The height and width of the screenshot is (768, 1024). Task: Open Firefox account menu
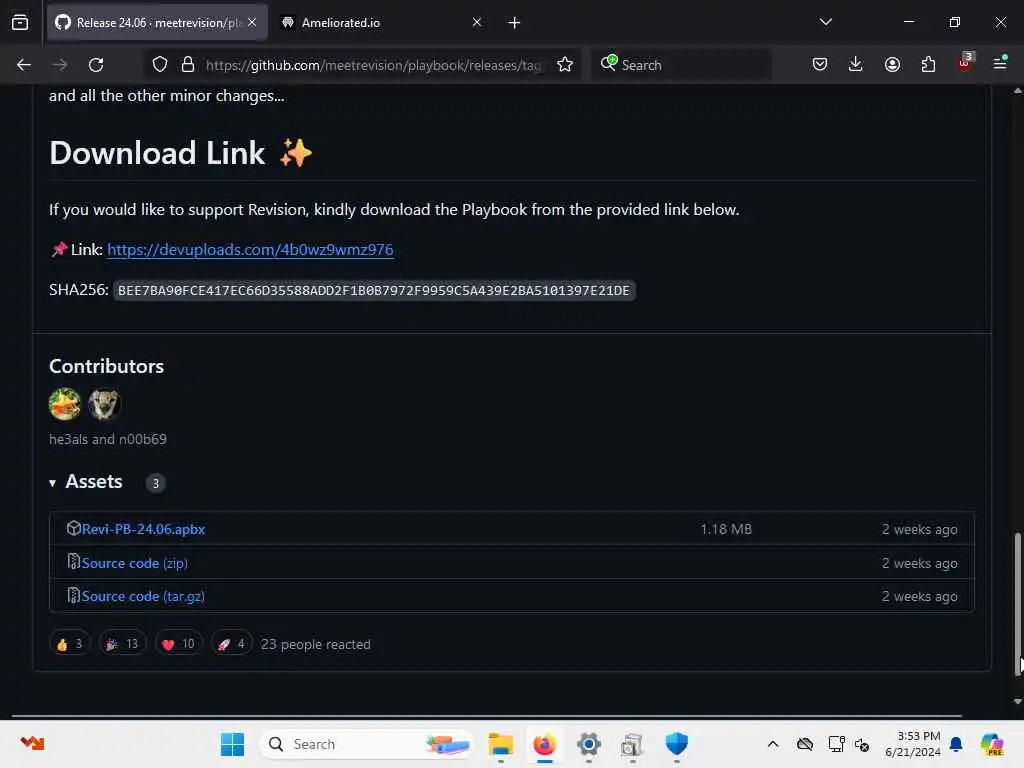(892, 65)
